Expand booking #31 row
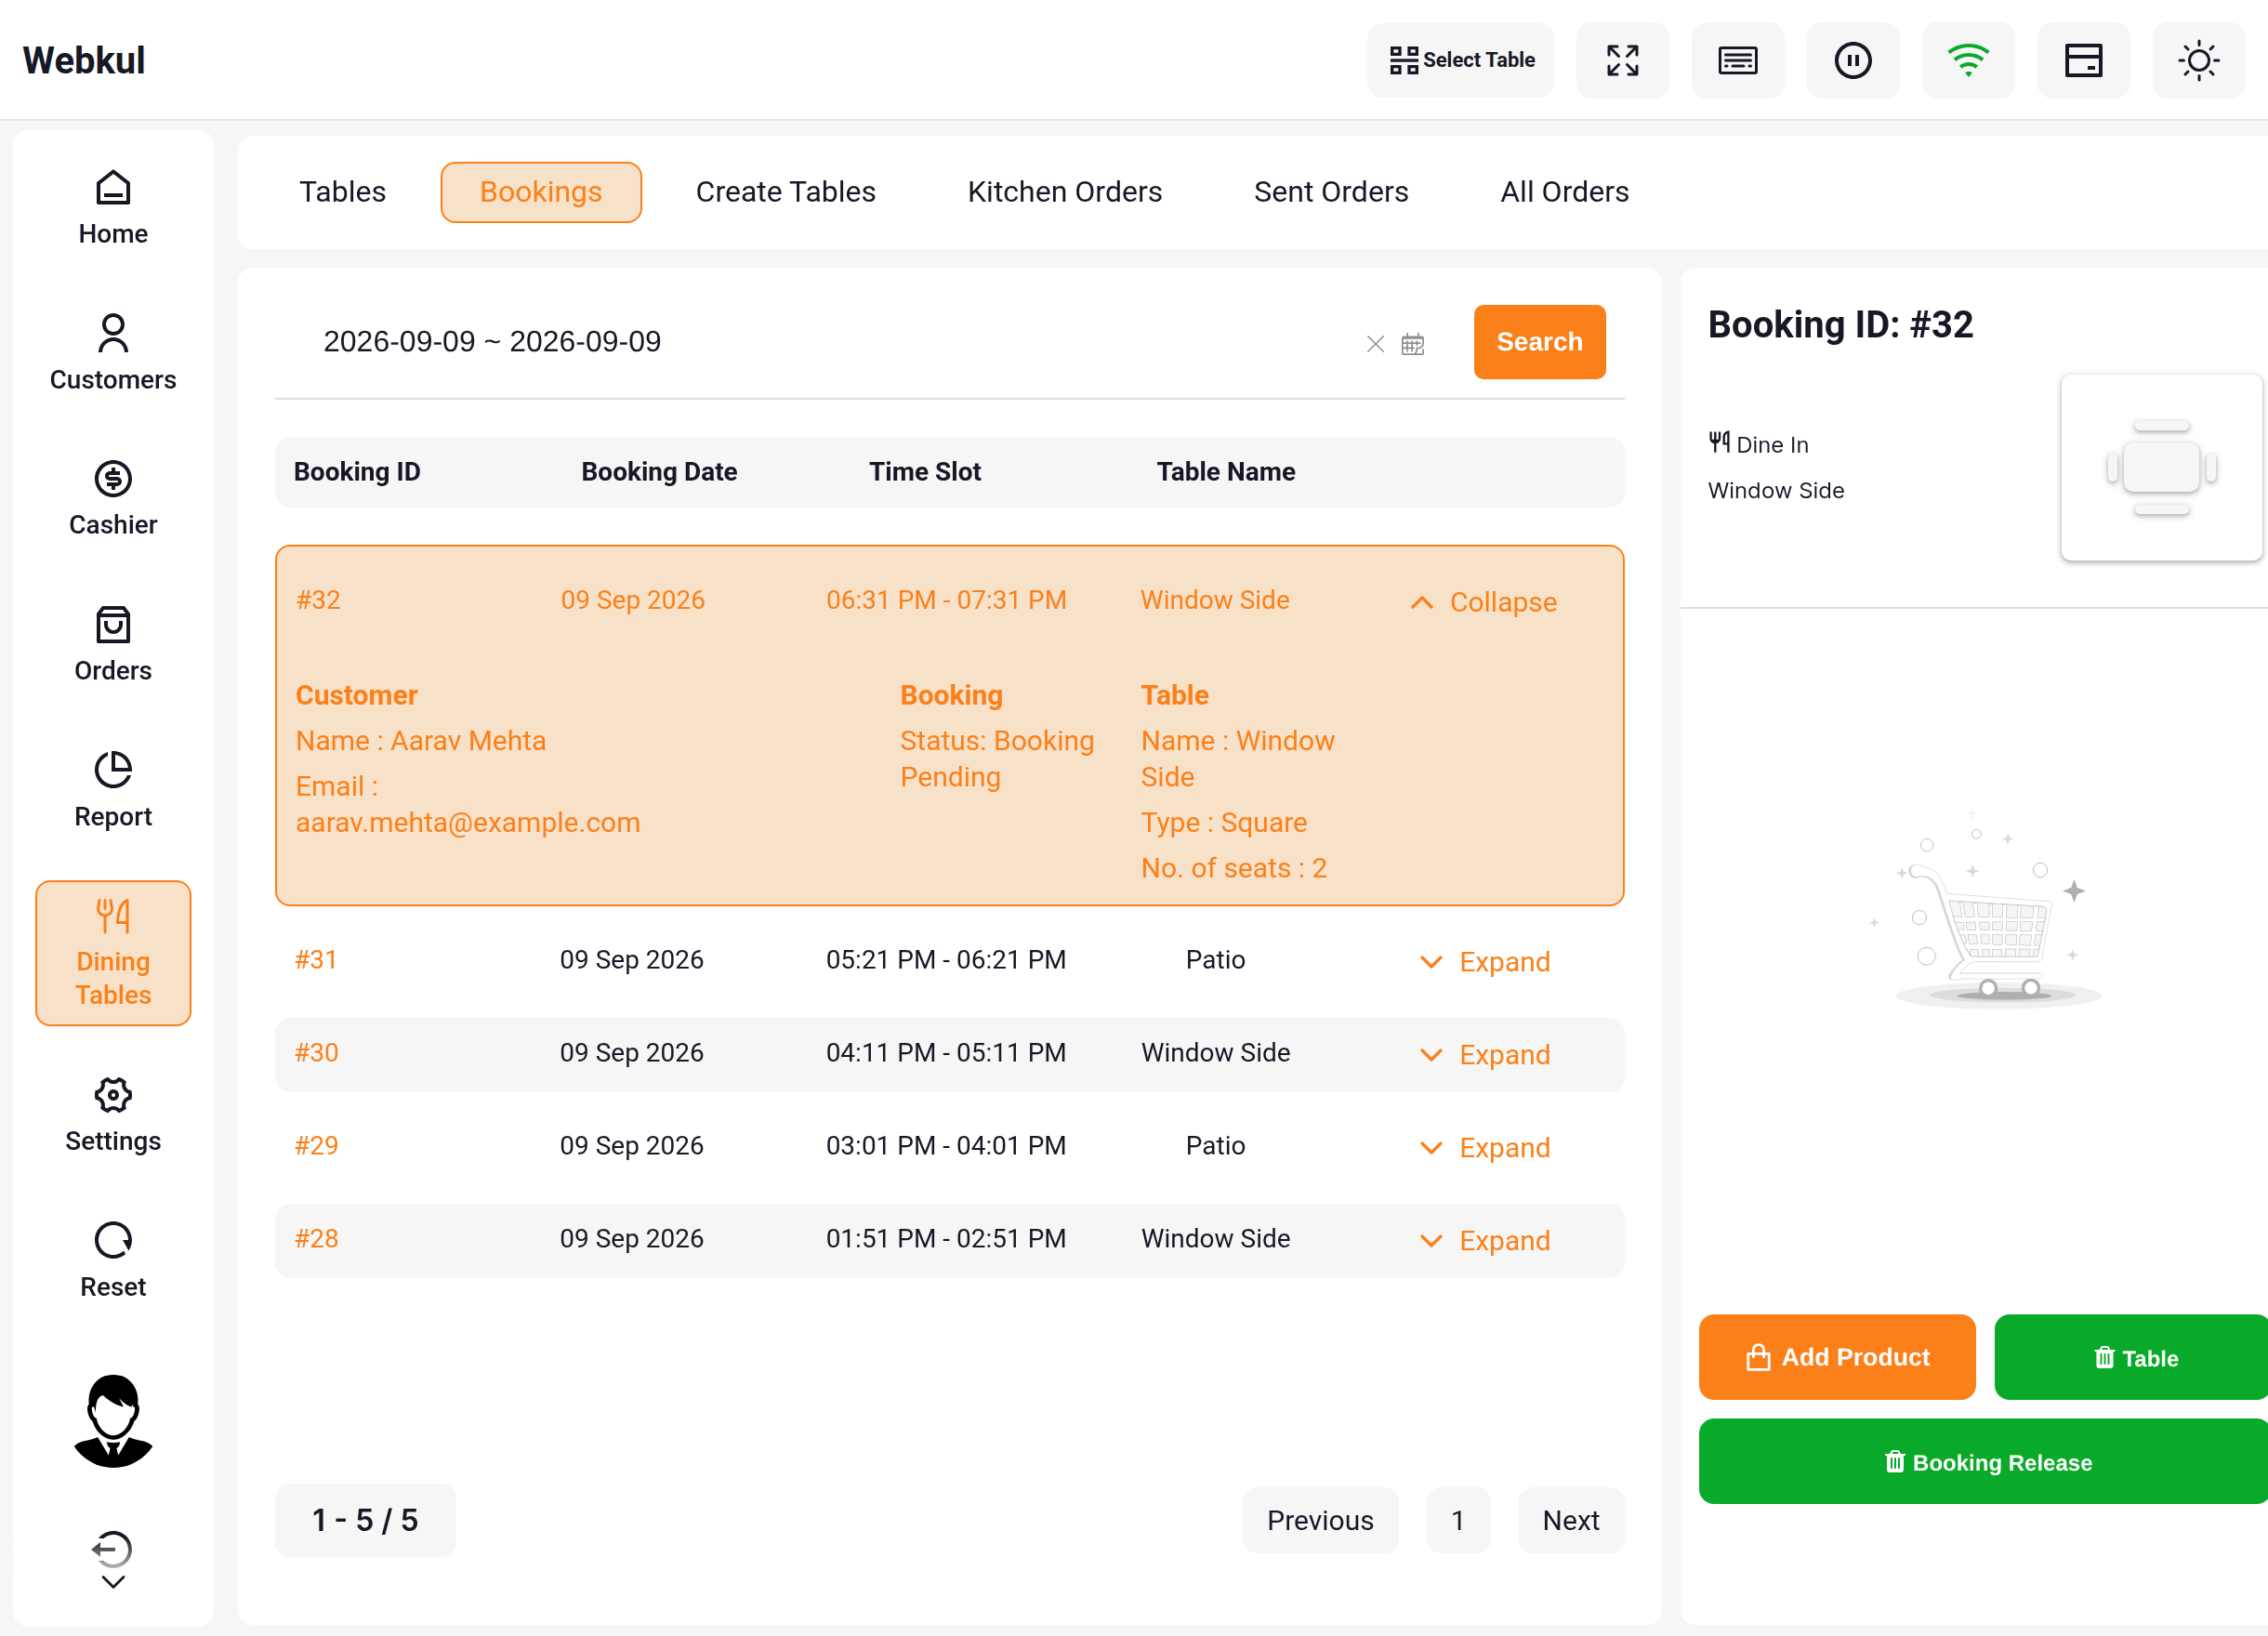The image size is (2268, 1636). [1486, 962]
